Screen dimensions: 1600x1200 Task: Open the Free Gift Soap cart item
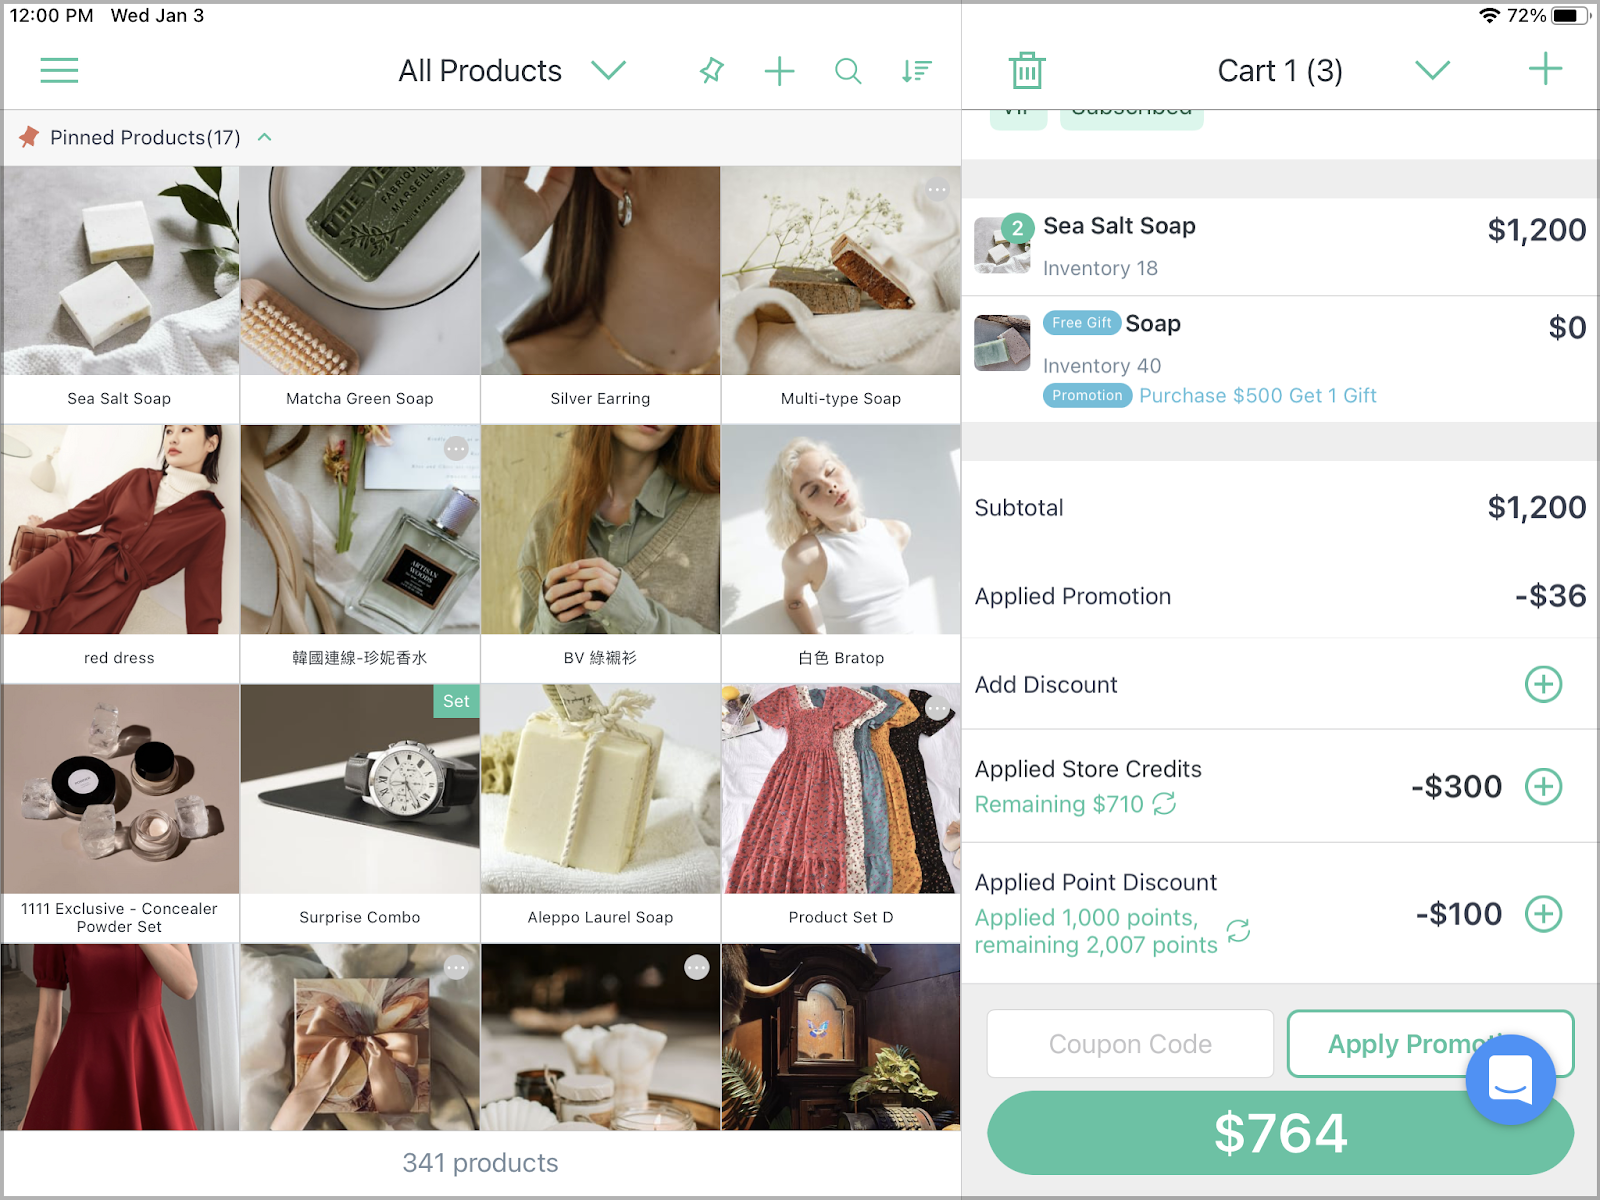pyautogui.click(x=1280, y=359)
